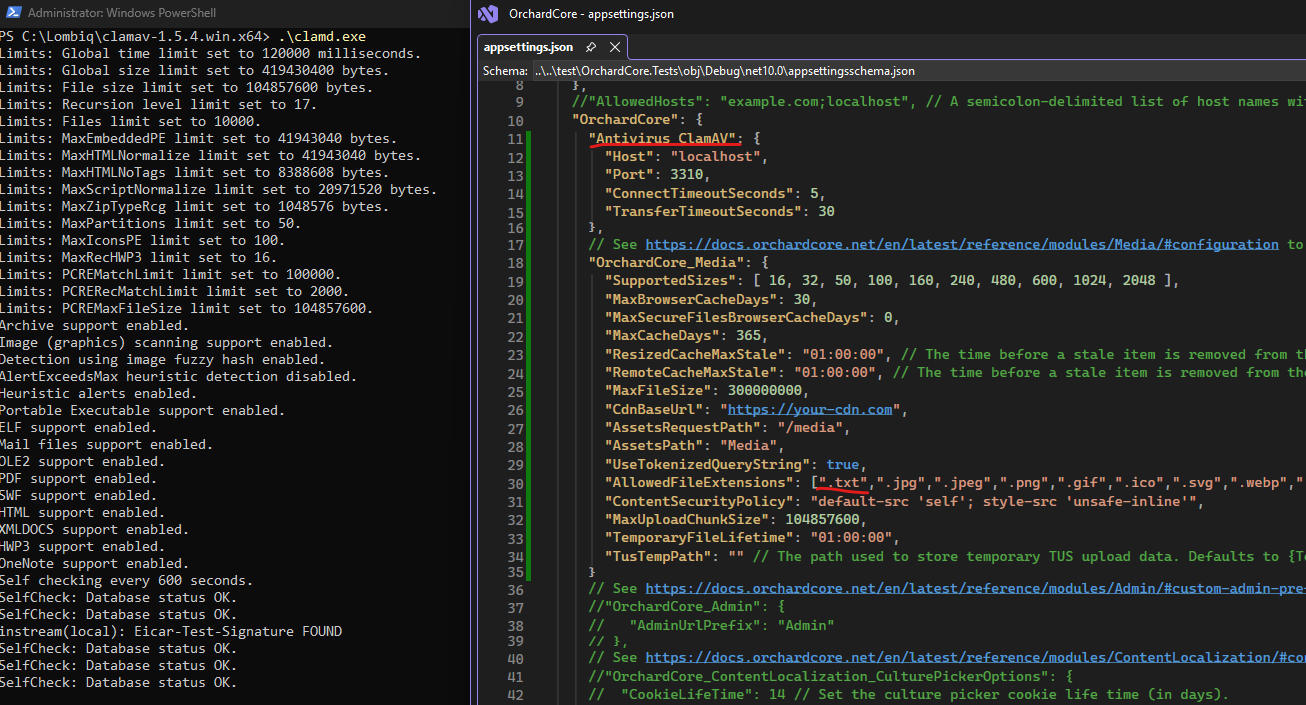Viewport: 1306px width, 705px height.
Task: Click the AssetsPath "Media" line
Action: (x=693, y=446)
